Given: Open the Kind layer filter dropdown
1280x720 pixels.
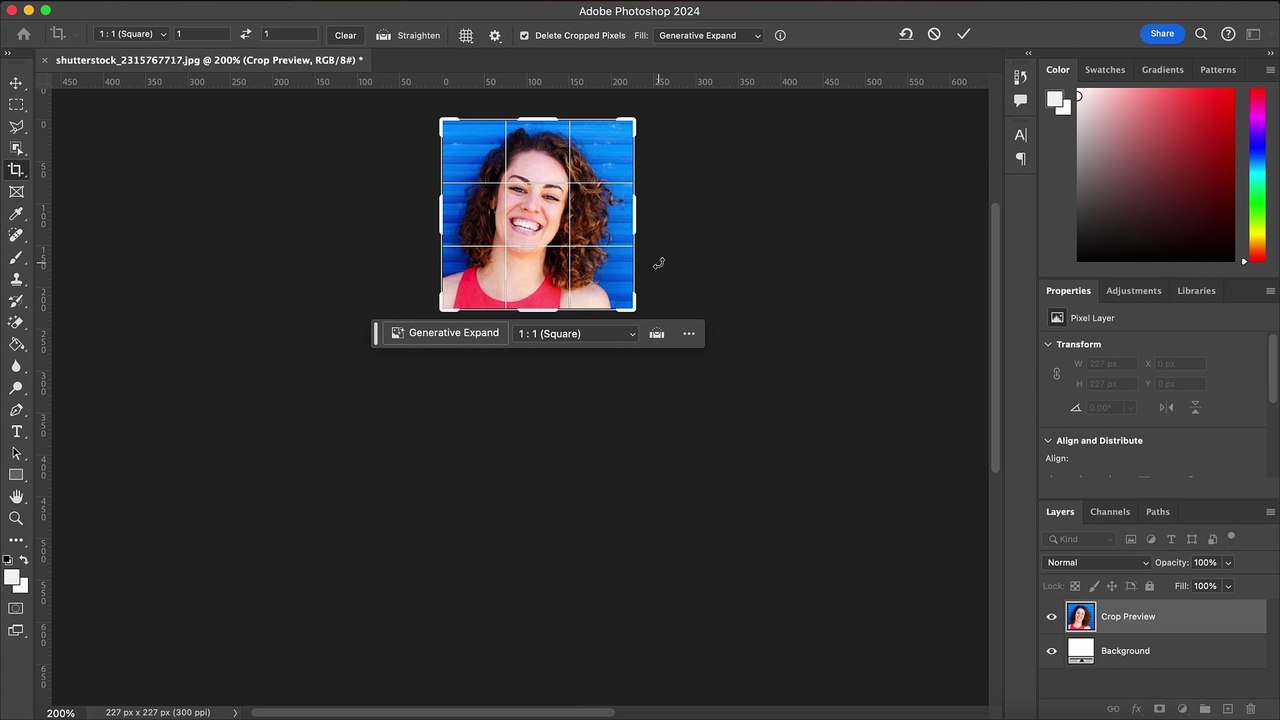Looking at the screenshot, I should [1080, 539].
